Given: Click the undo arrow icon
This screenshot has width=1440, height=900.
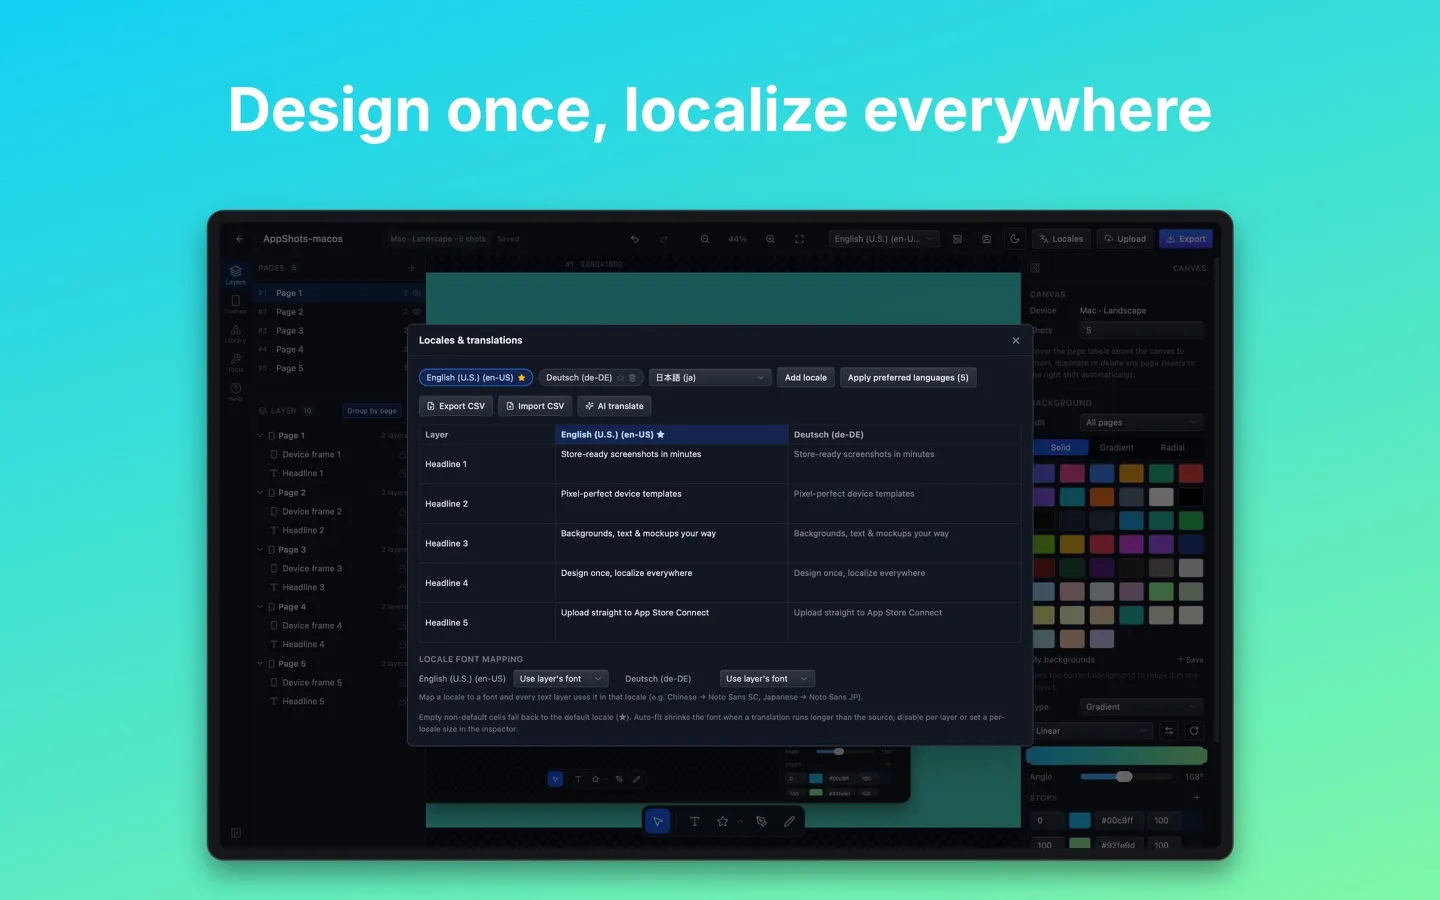Looking at the screenshot, I should [634, 239].
